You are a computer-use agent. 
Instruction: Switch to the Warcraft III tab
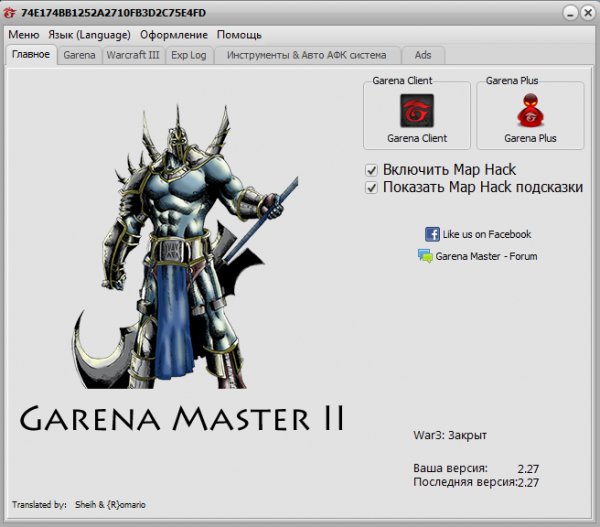coord(133,55)
